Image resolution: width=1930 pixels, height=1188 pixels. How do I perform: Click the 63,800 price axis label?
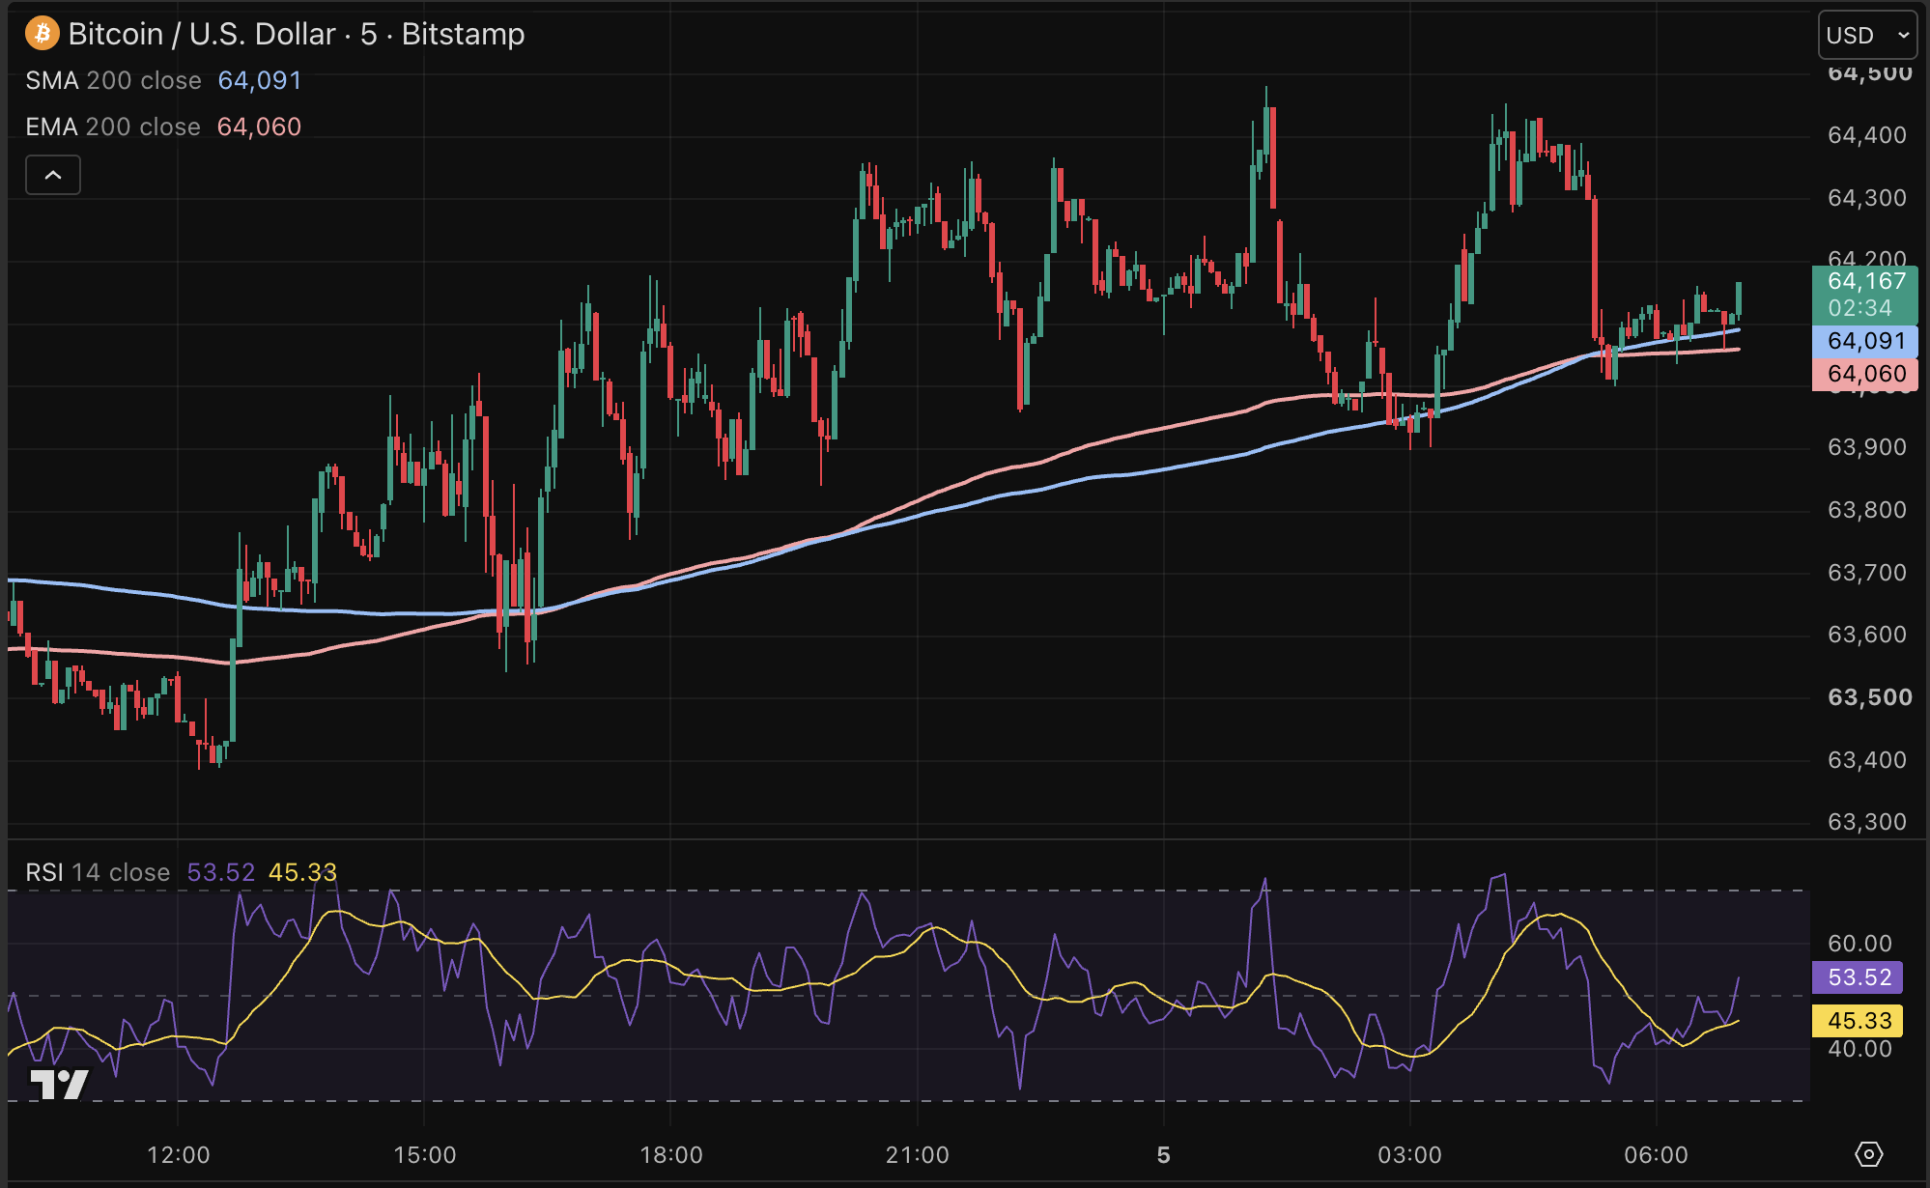point(1867,510)
